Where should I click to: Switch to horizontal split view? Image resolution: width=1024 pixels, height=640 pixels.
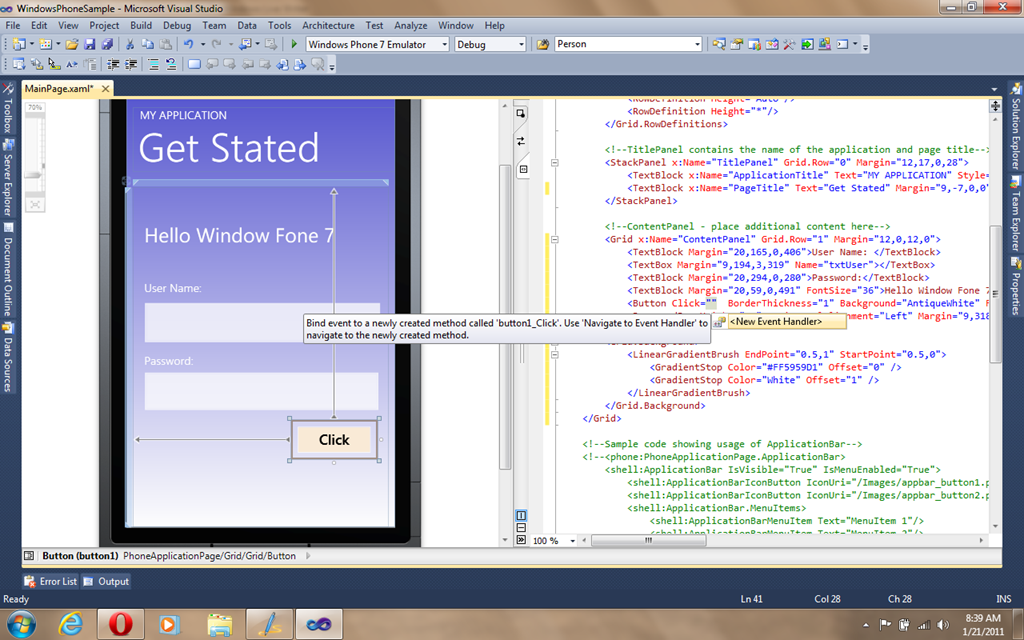(521, 528)
